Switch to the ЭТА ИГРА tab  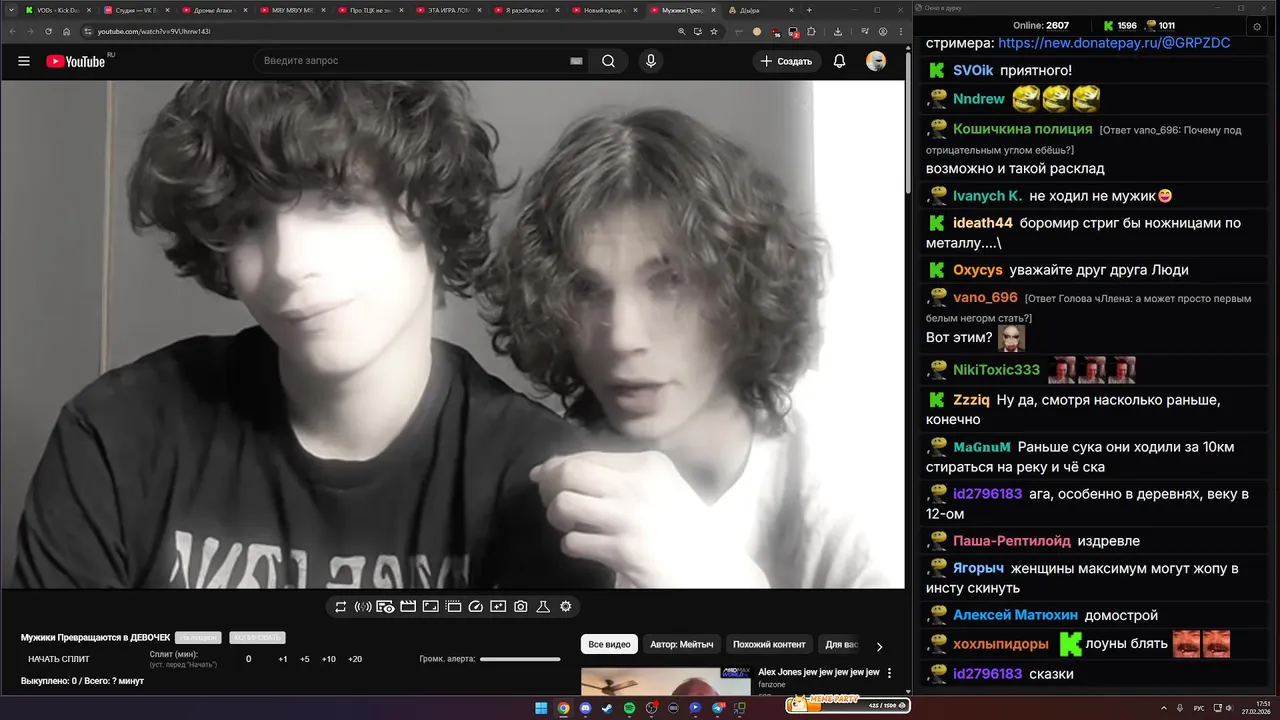click(x=448, y=10)
